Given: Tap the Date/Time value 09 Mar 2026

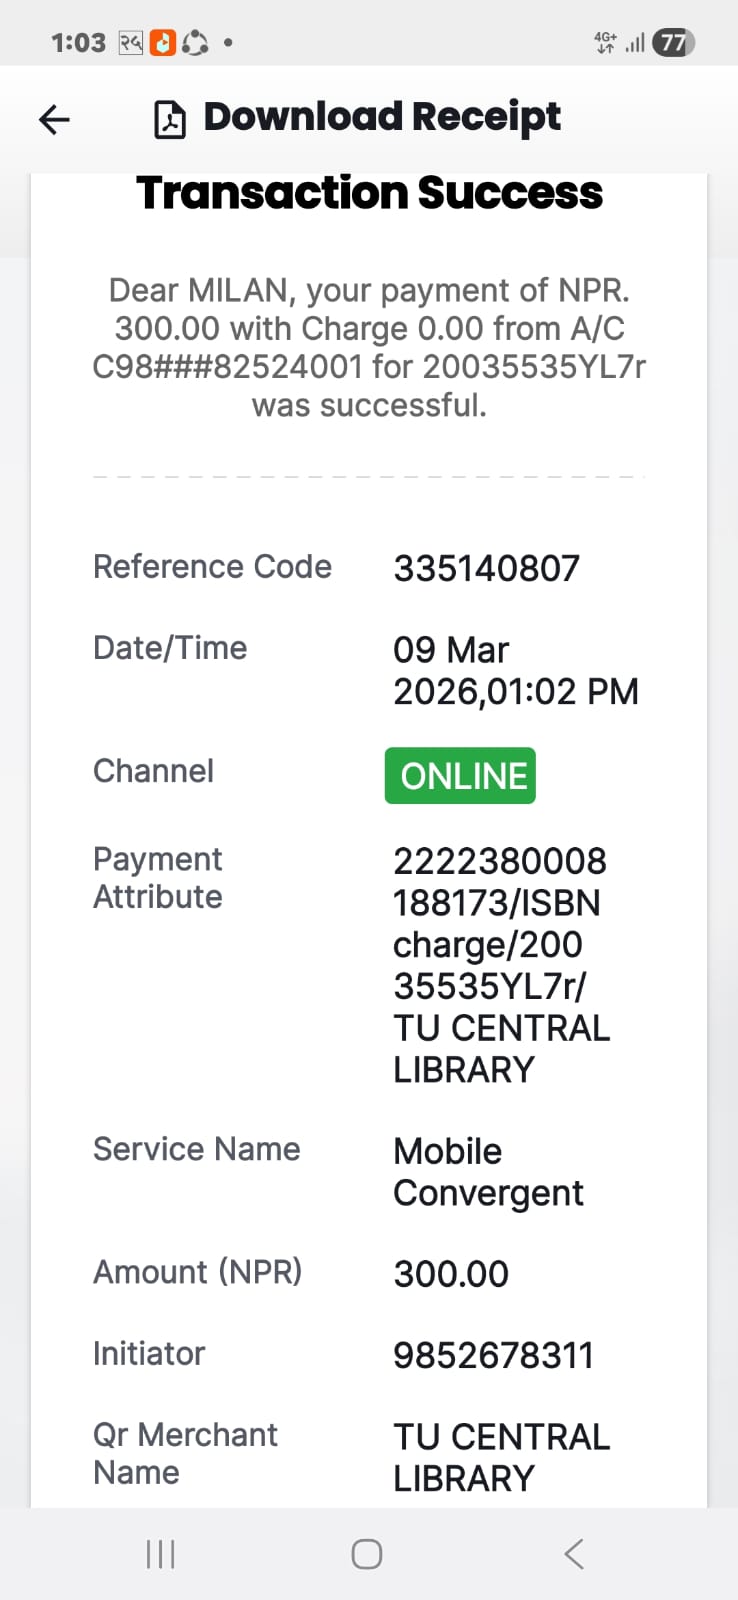Looking at the screenshot, I should (x=514, y=671).
